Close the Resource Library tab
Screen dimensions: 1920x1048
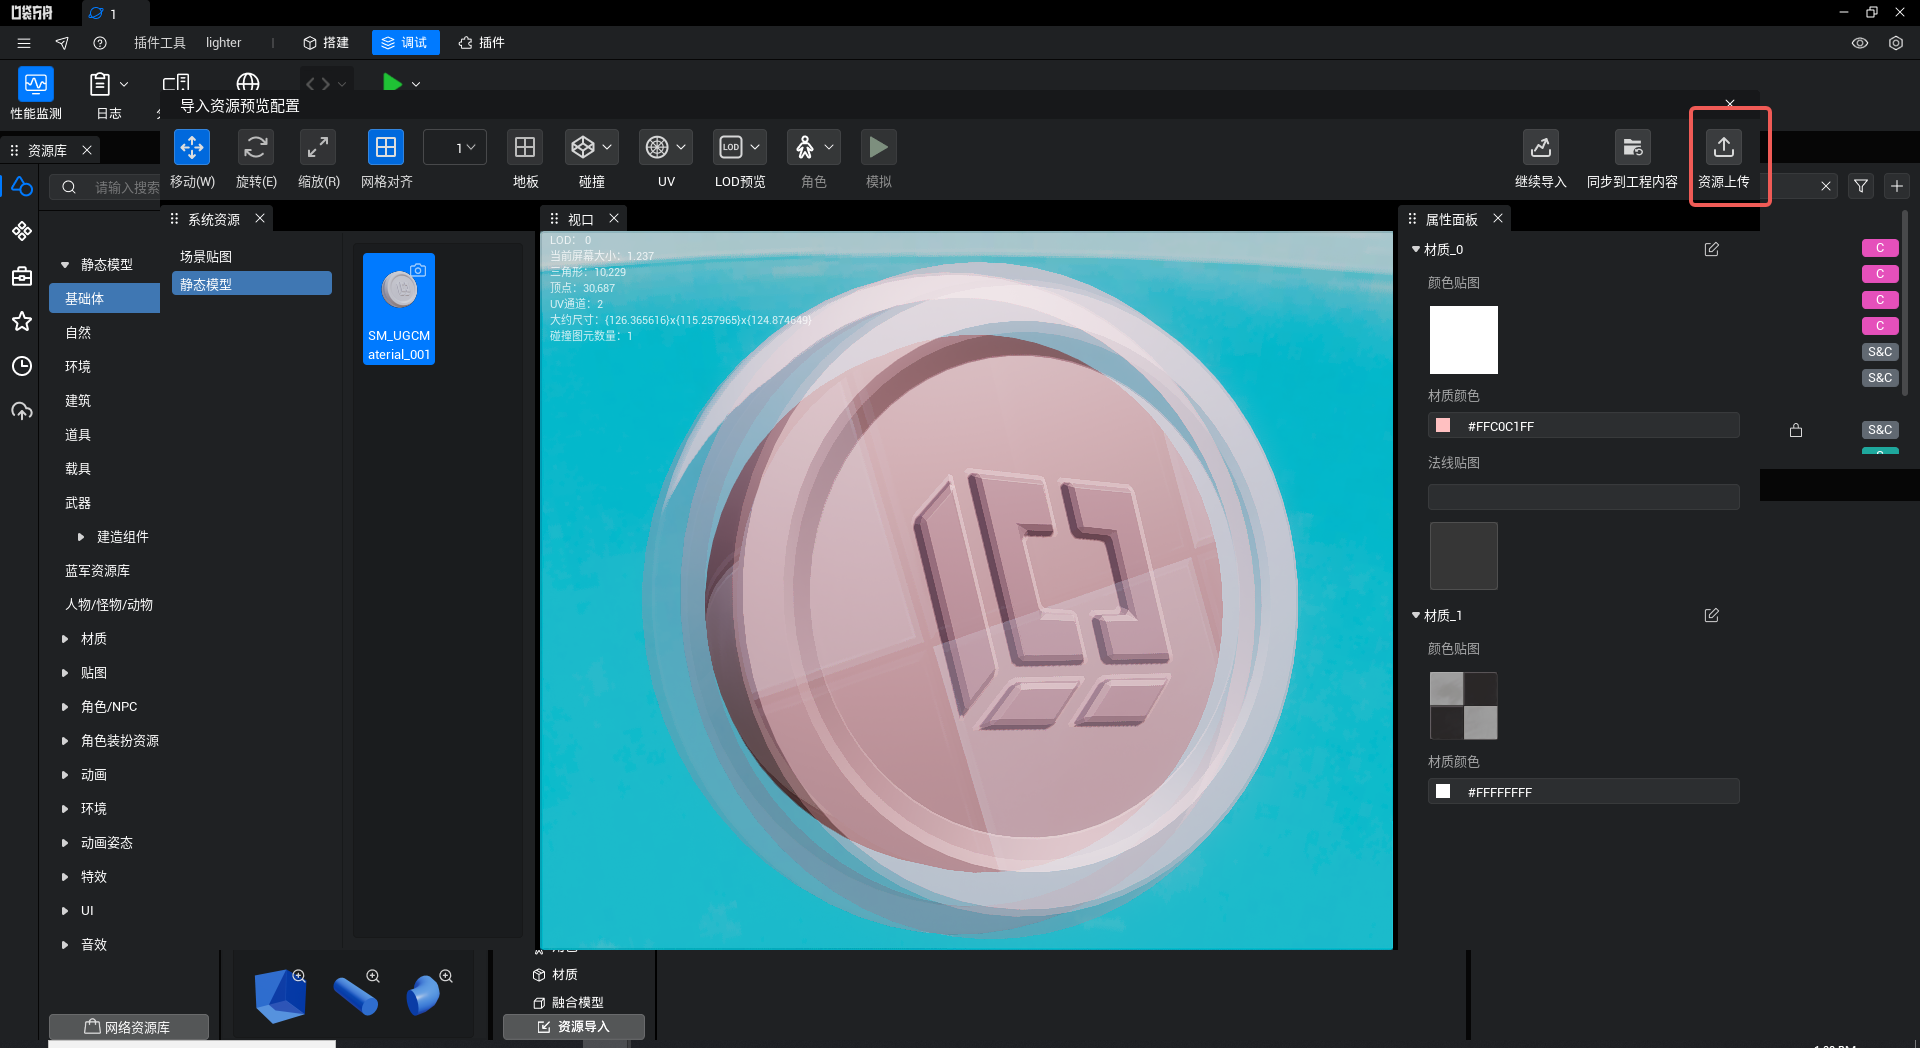(x=87, y=150)
